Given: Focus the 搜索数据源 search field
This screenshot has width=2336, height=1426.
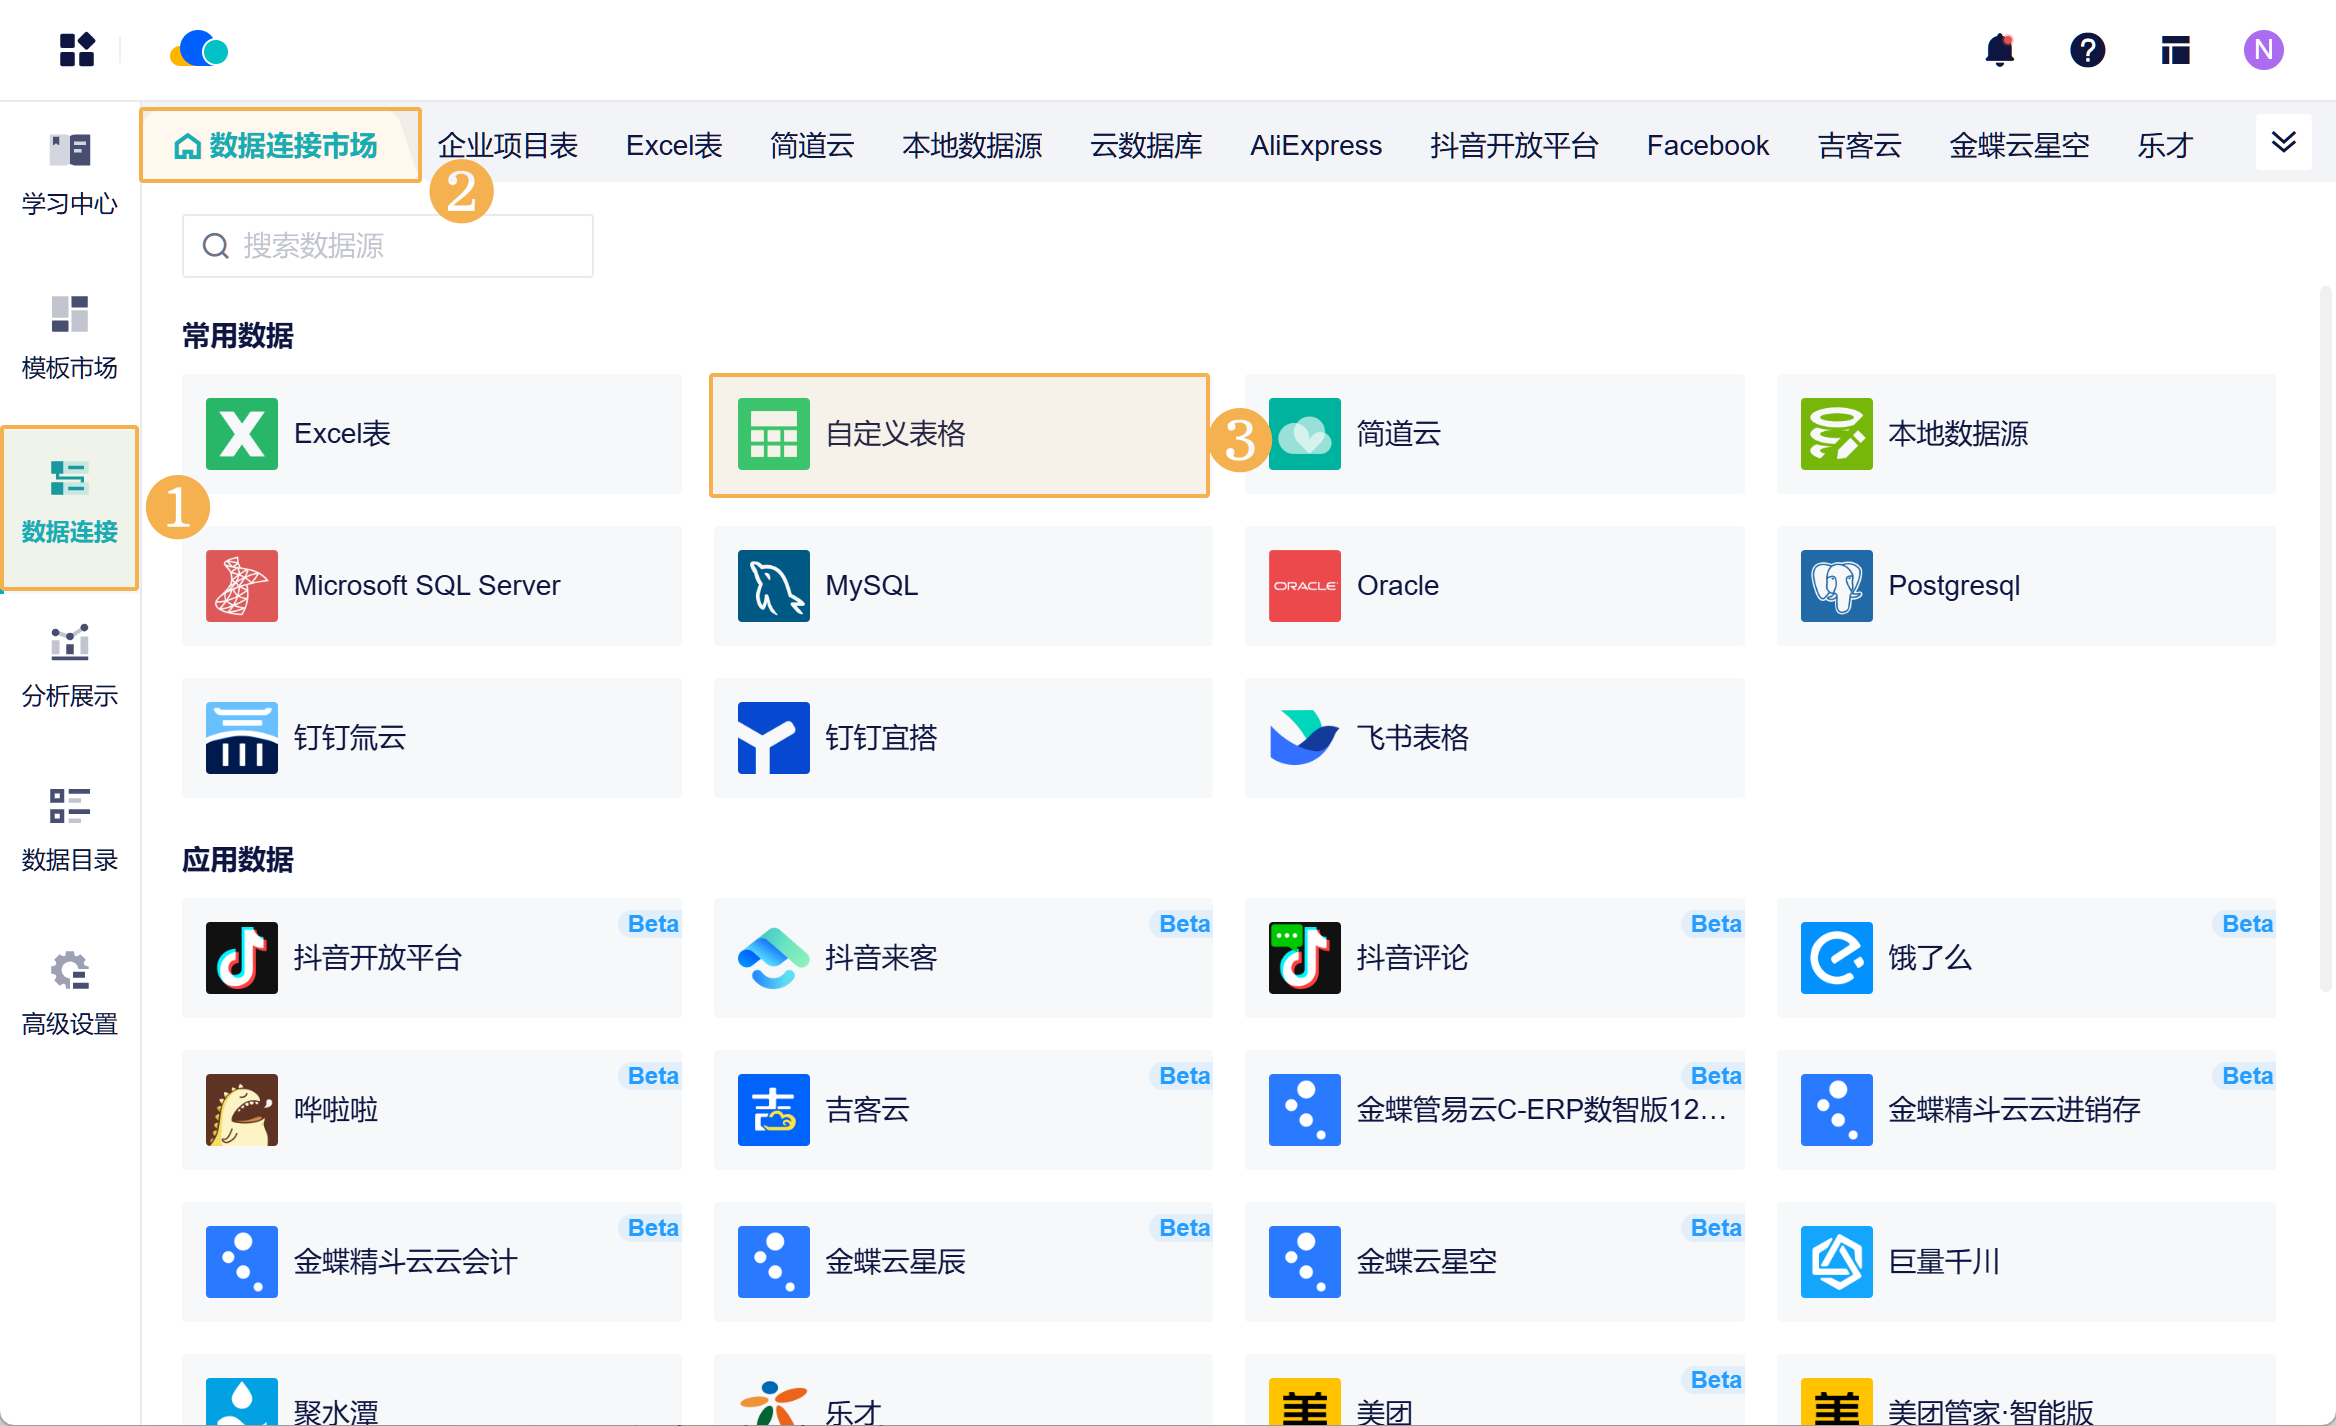Looking at the screenshot, I should (388, 246).
